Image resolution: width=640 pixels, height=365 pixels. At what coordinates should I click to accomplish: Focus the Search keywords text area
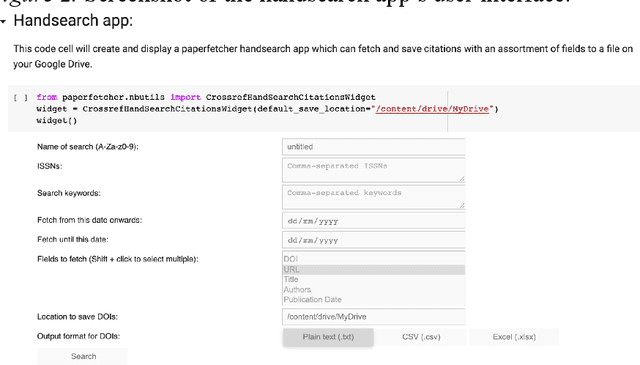click(x=373, y=197)
